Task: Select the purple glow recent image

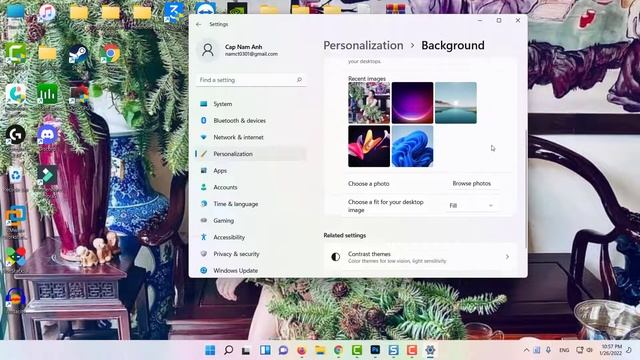Action: click(412, 103)
